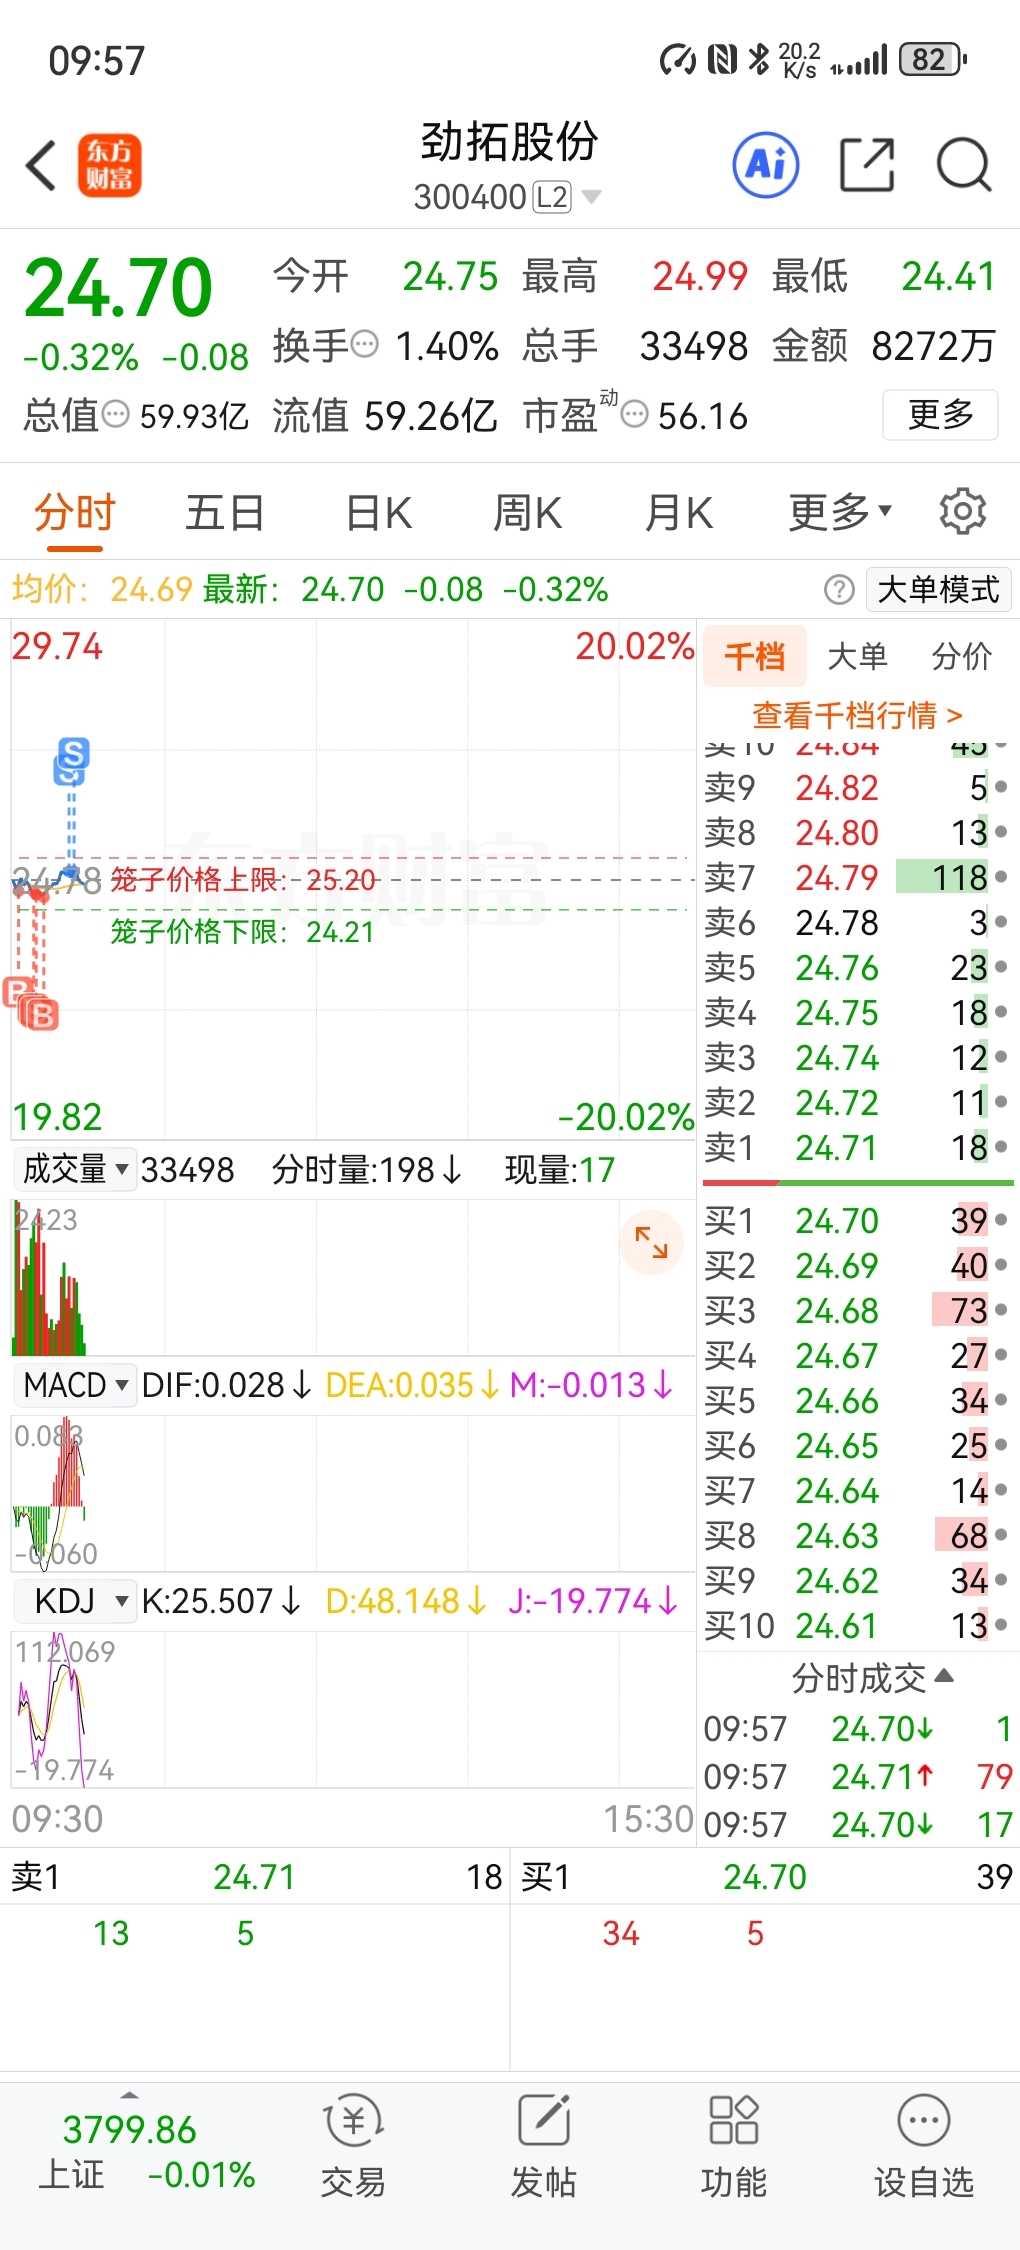Open the search magnifier icon

[x=964, y=165]
